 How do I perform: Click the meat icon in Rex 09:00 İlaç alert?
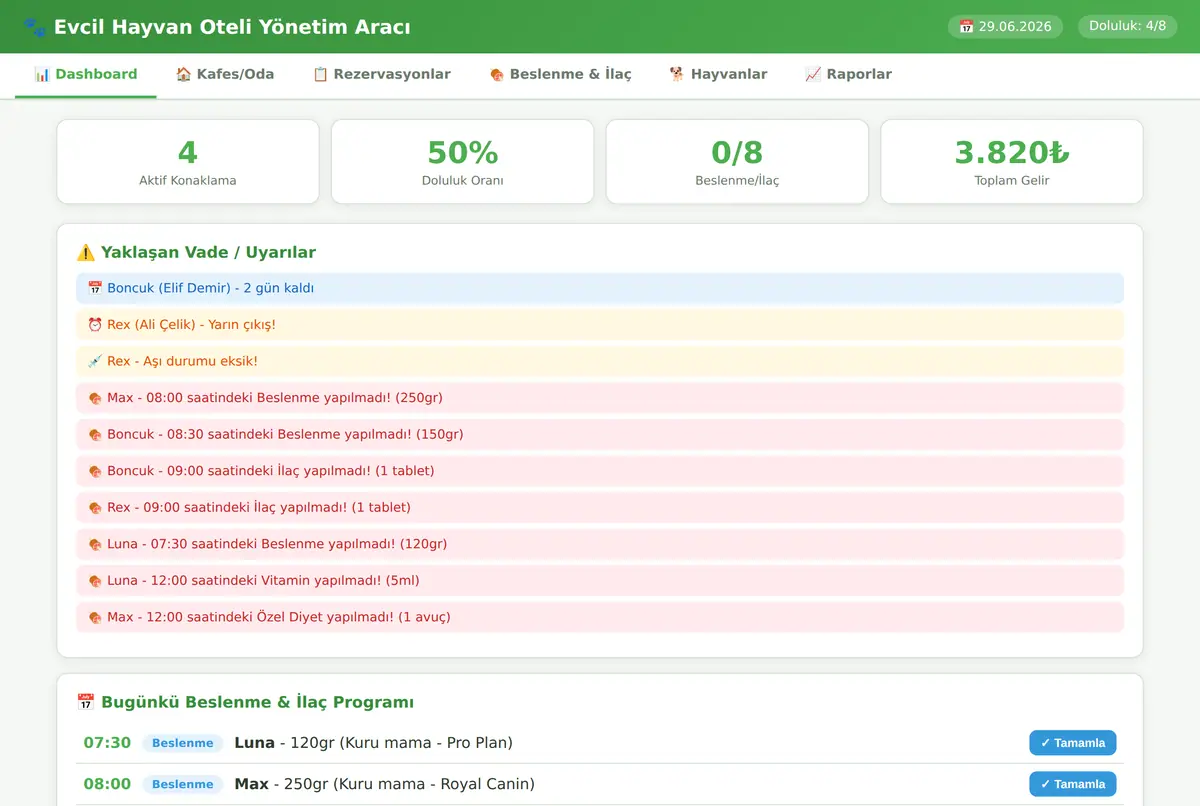(x=95, y=508)
